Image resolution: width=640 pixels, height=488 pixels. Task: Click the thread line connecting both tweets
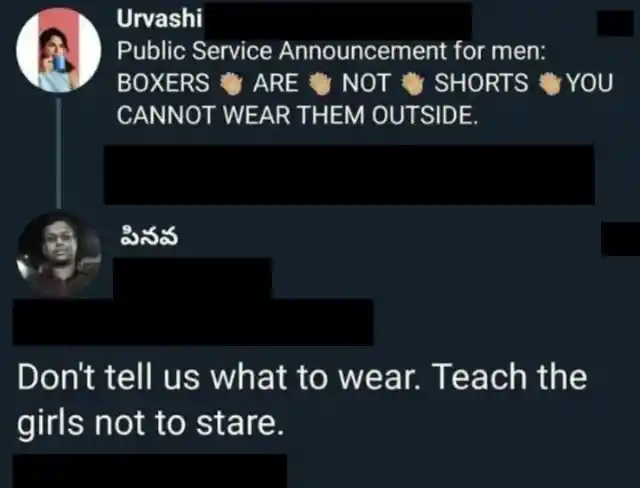point(59,152)
